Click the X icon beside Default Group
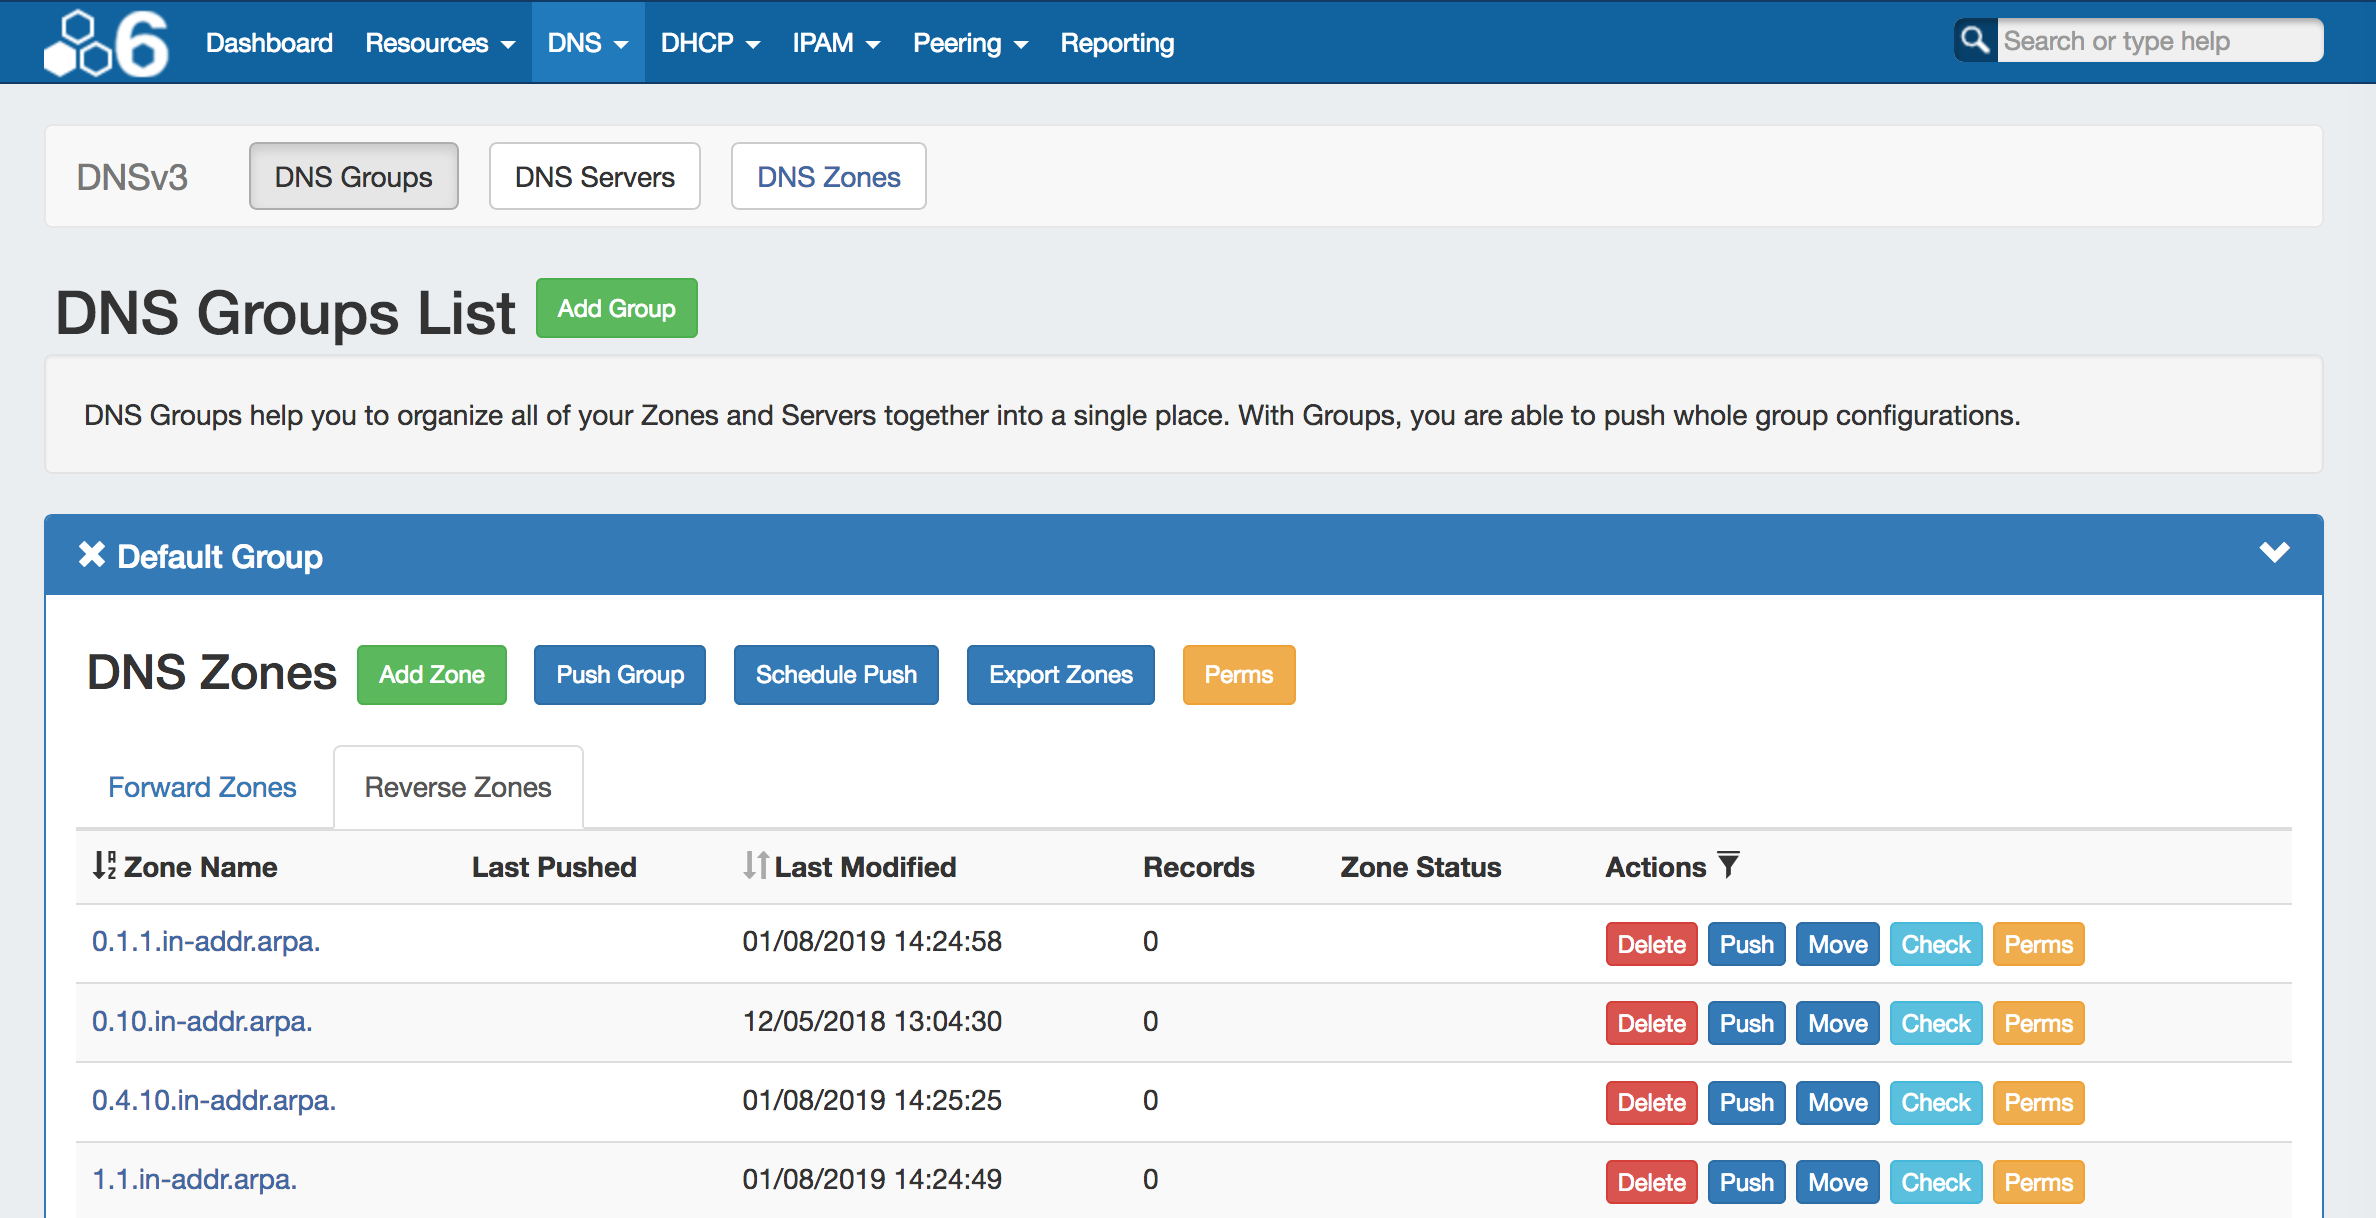This screenshot has height=1218, width=2376. click(92, 555)
